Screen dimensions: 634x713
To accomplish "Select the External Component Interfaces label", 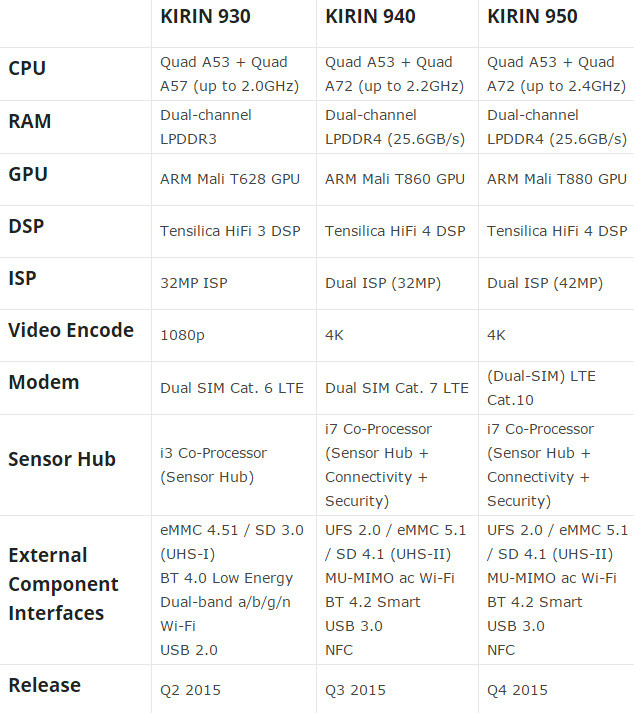I will (63, 584).
